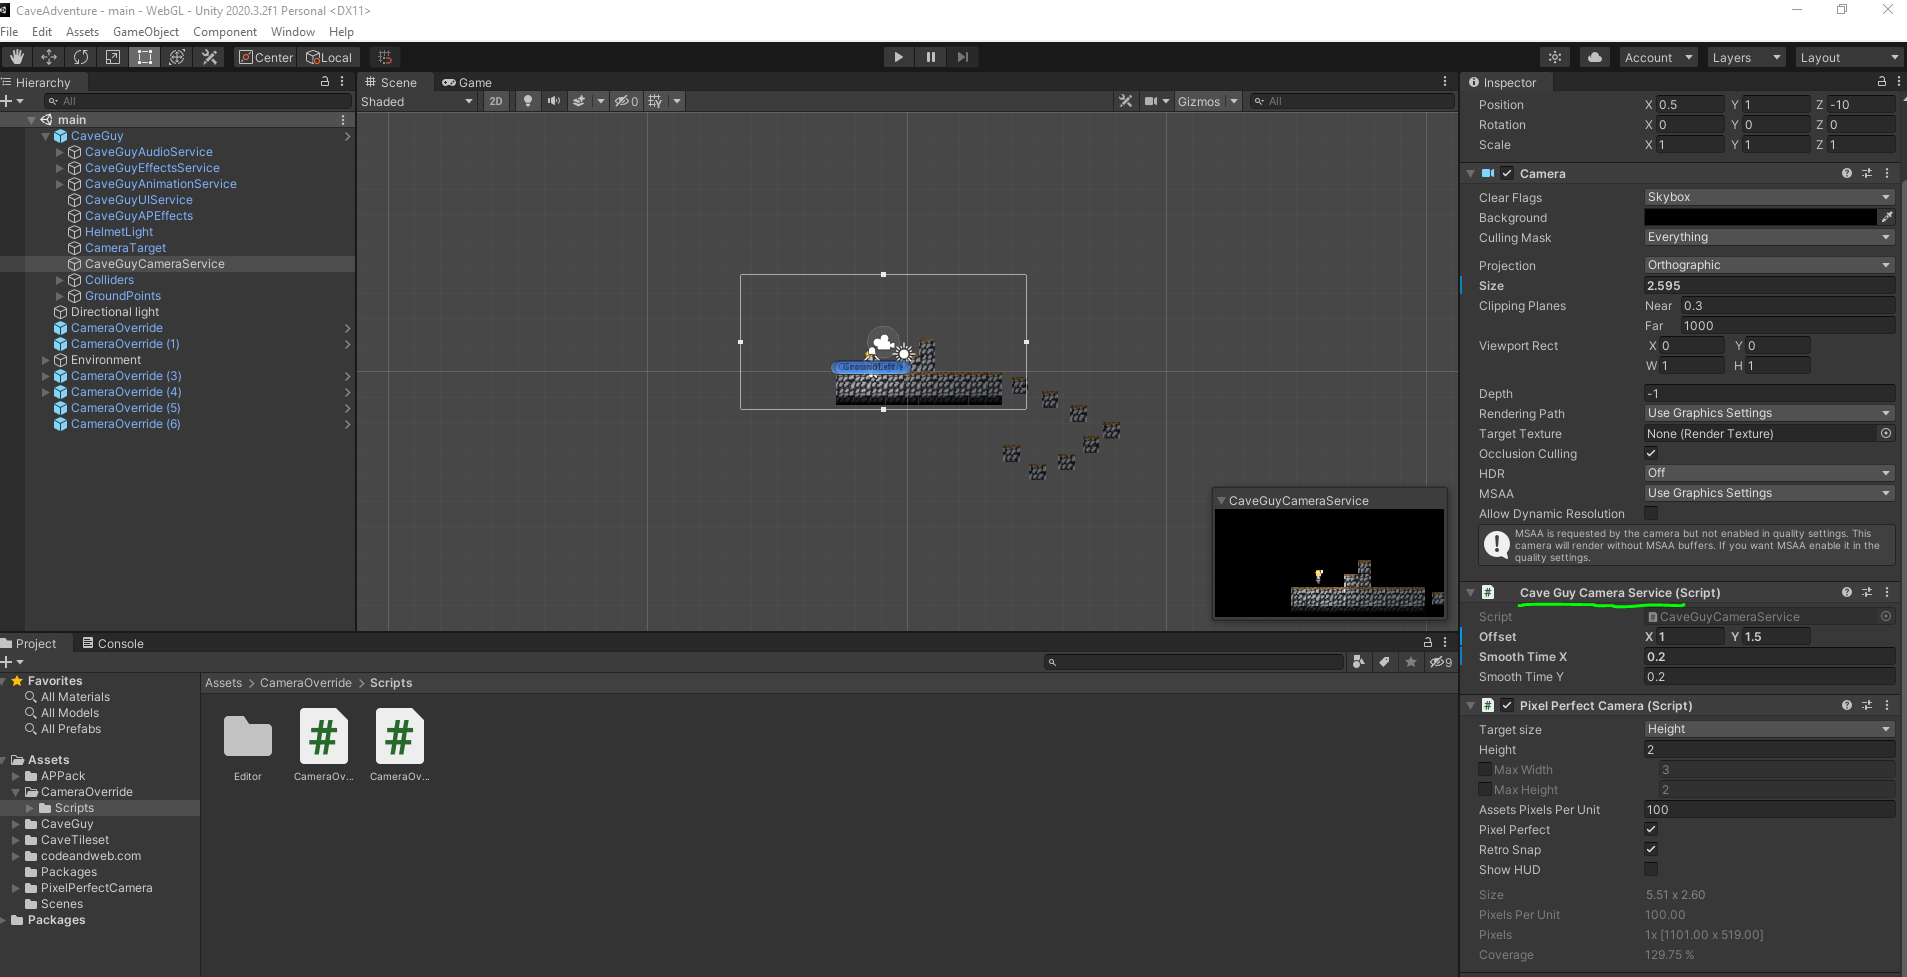Pause the game with the pause icon

point(930,57)
